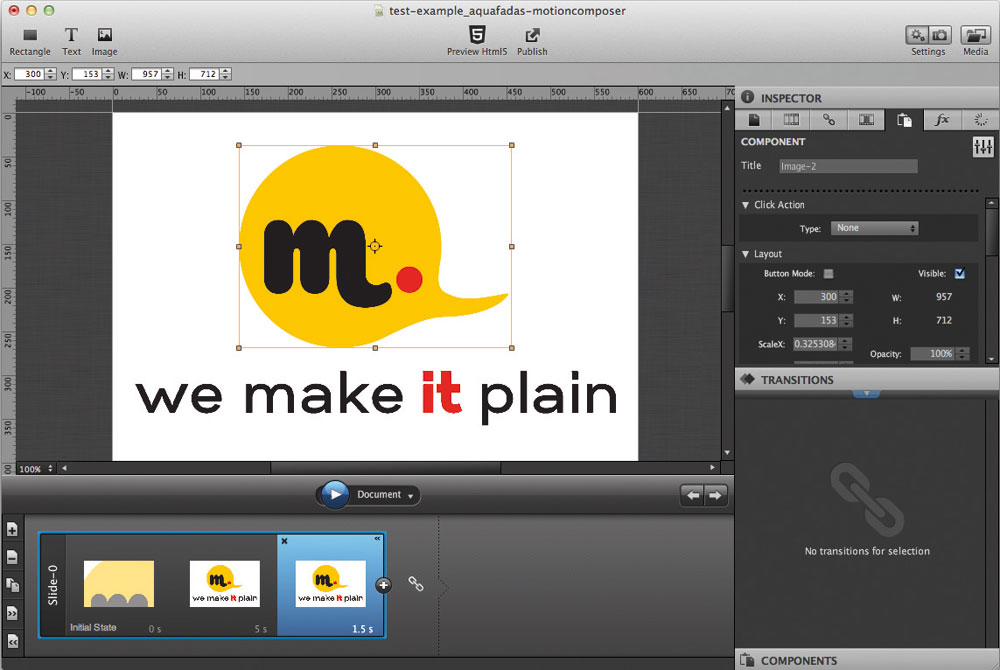
Task: Toggle the Visible checkbox
Action: (960, 273)
